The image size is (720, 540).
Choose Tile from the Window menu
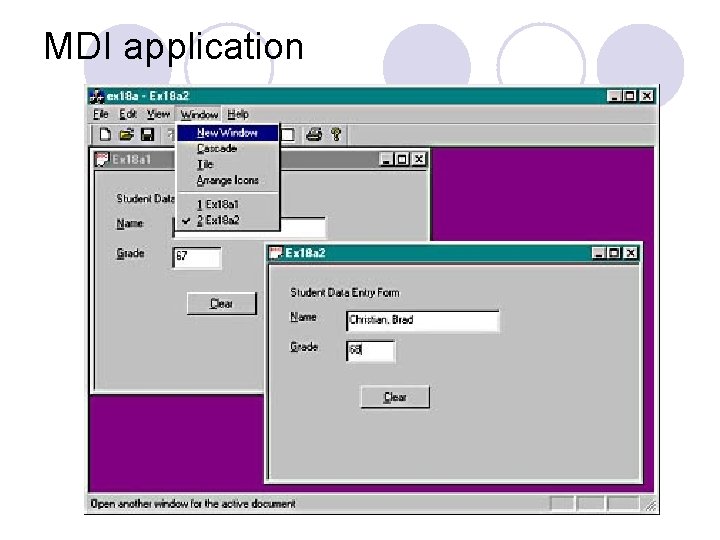228,164
